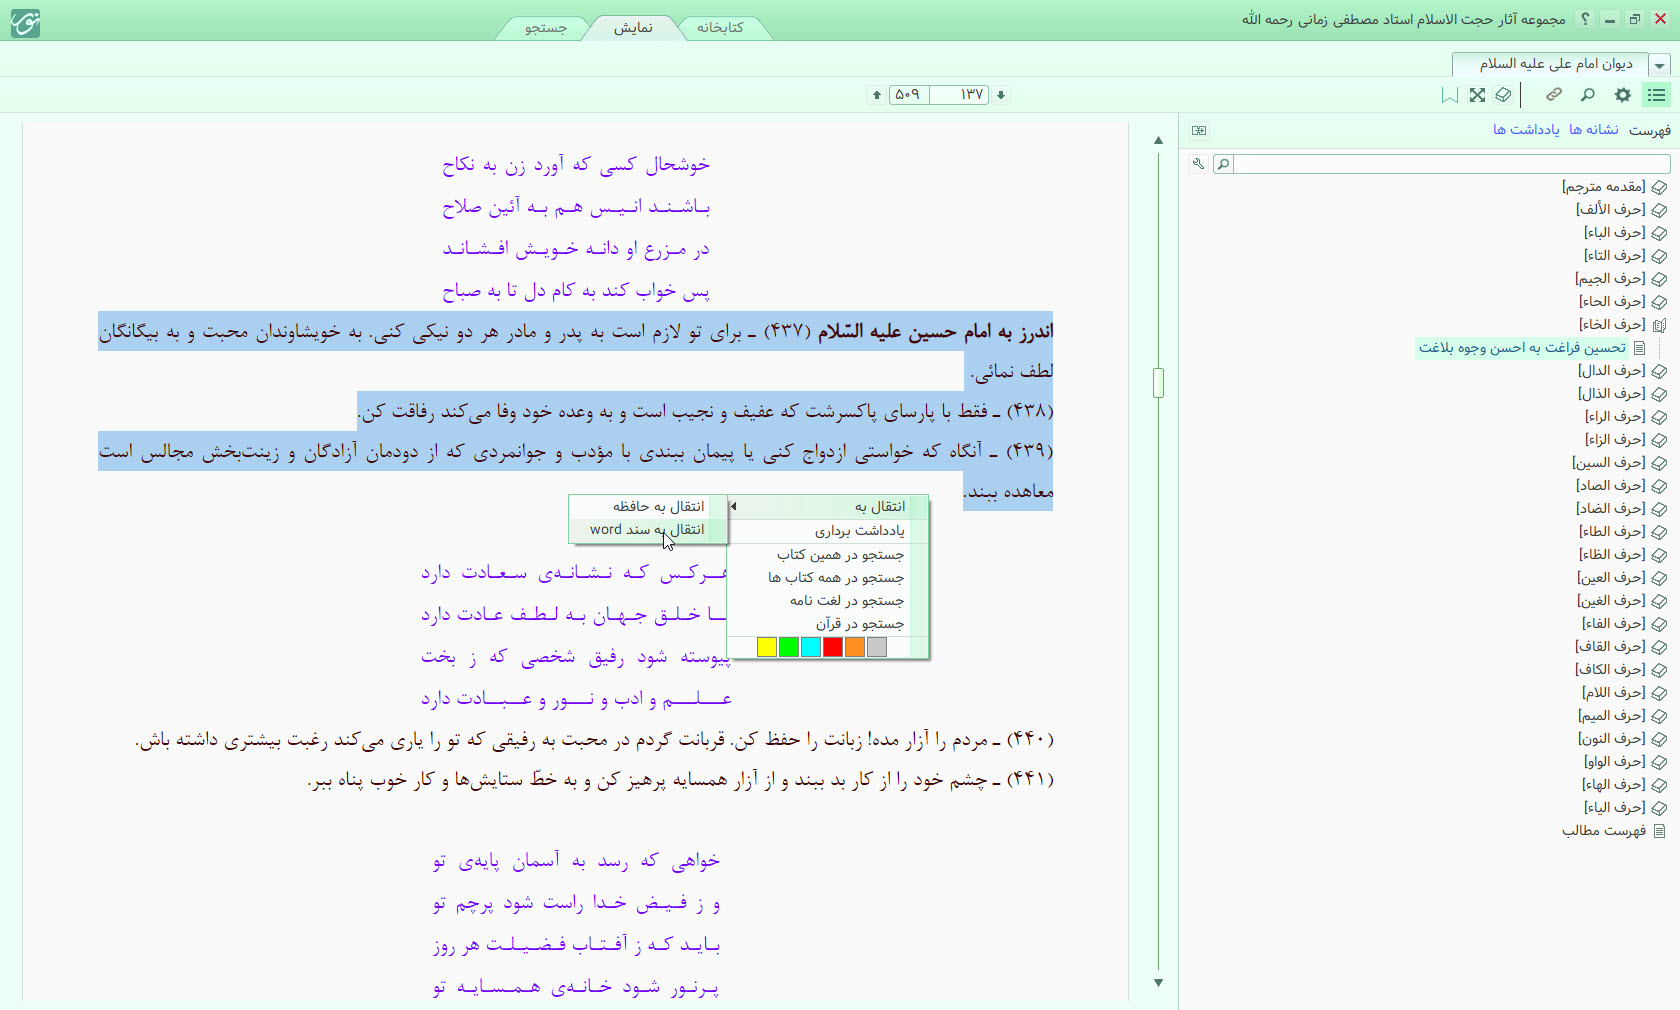Open the book tab dropdown arrow
The width and height of the screenshot is (1680, 1010).
pyautogui.click(x=1660, y=65)
